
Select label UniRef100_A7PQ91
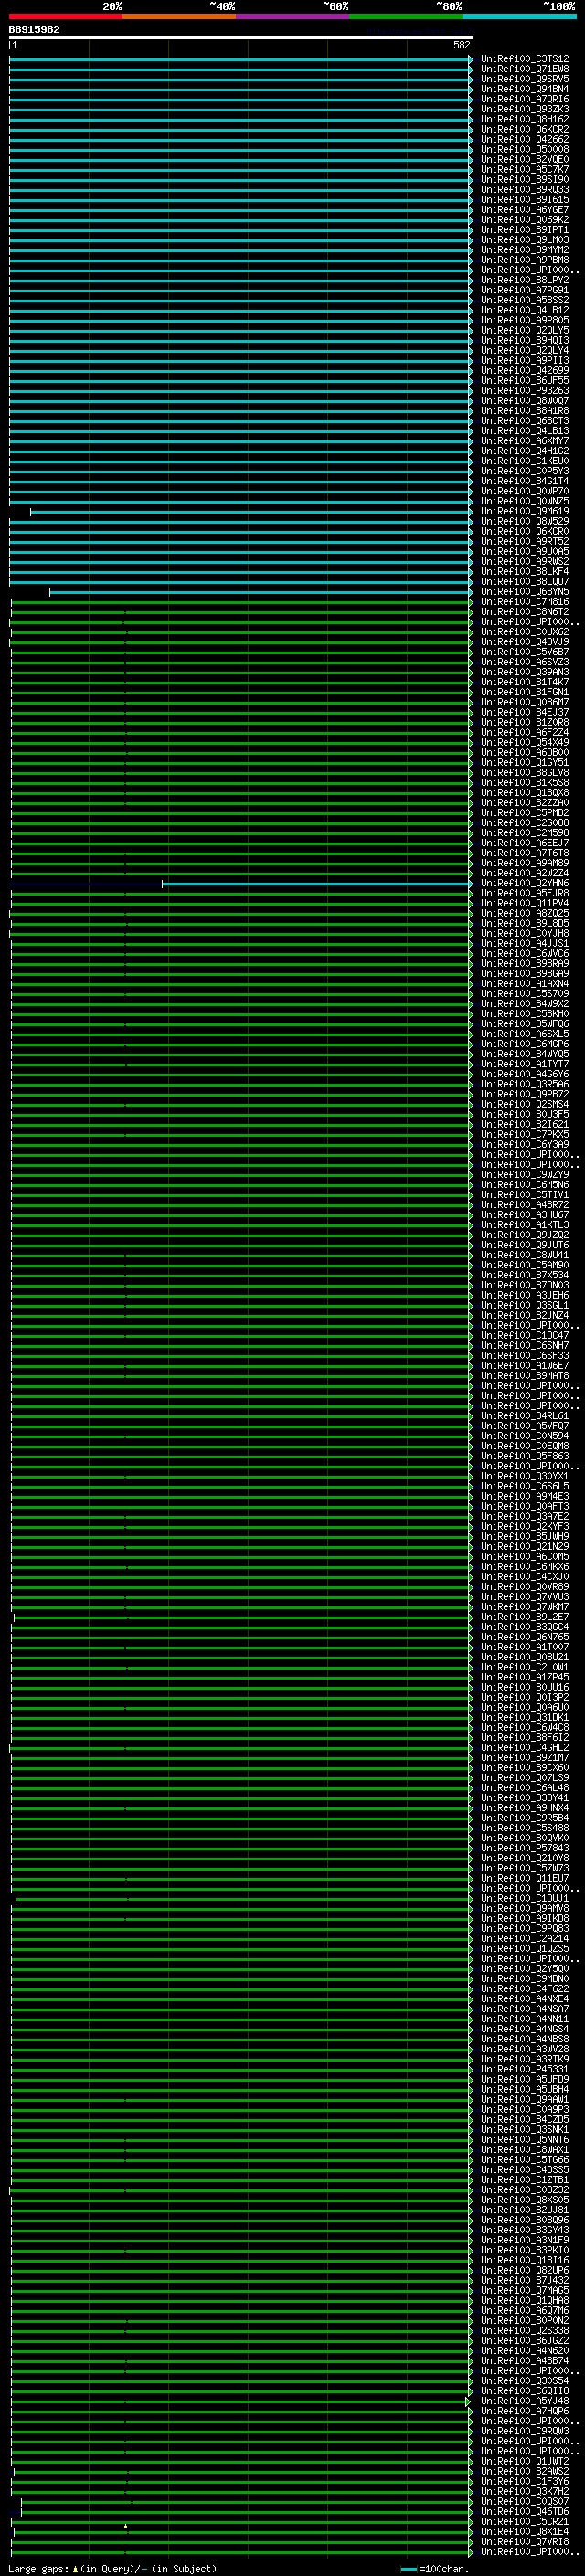[x=524, y=290]
